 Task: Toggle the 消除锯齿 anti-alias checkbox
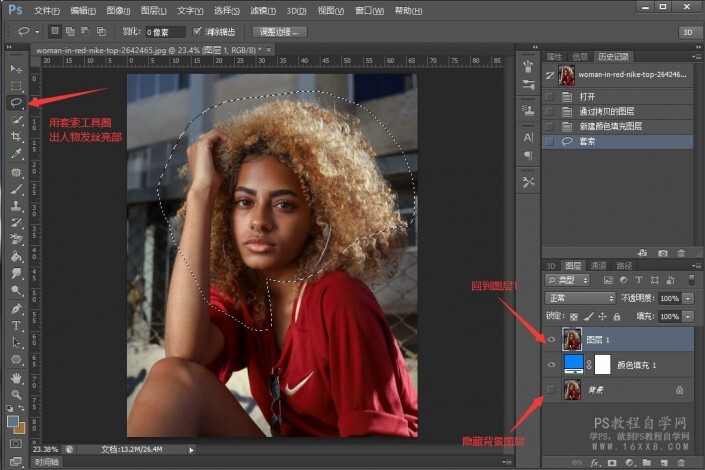coord(196,32)
